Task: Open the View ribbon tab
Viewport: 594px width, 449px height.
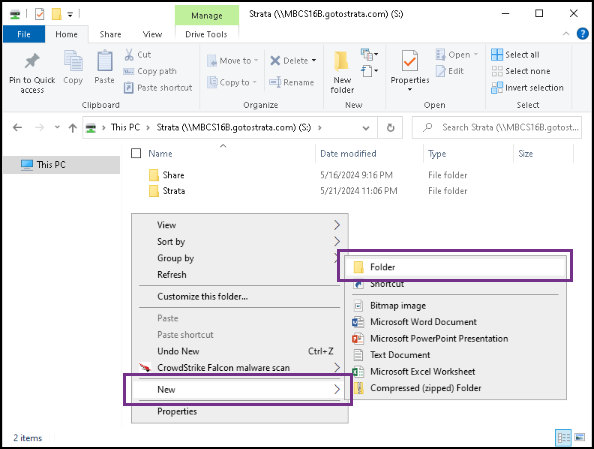Action: pyautogui.click(x=152, y=34)
